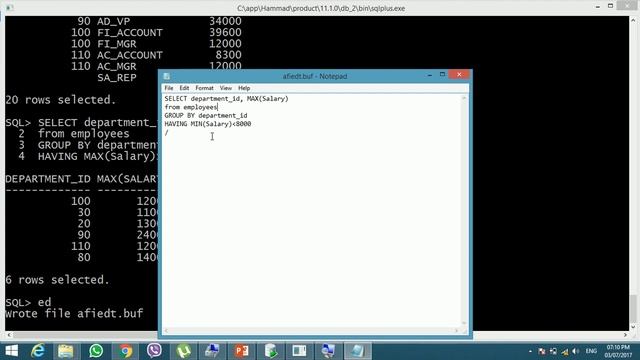
Task: Open the File menu in Notepad
Action: 169,88
